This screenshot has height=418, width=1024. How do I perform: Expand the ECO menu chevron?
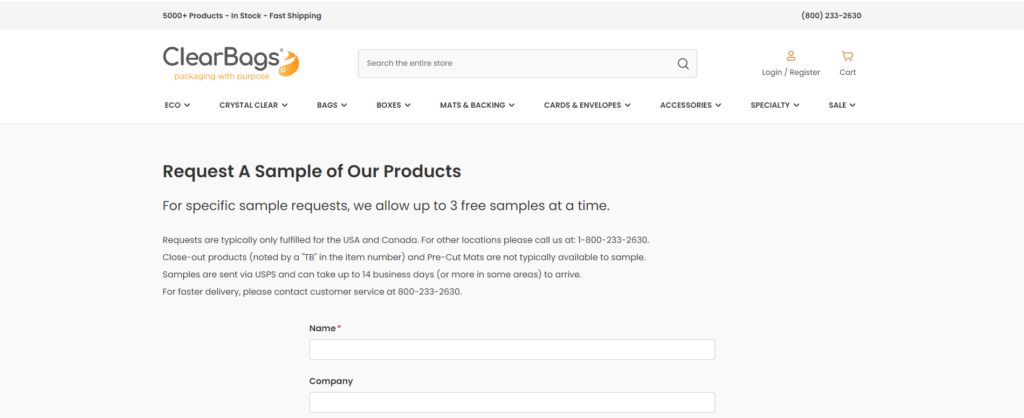pyautogui.click(x=187, y=105)
